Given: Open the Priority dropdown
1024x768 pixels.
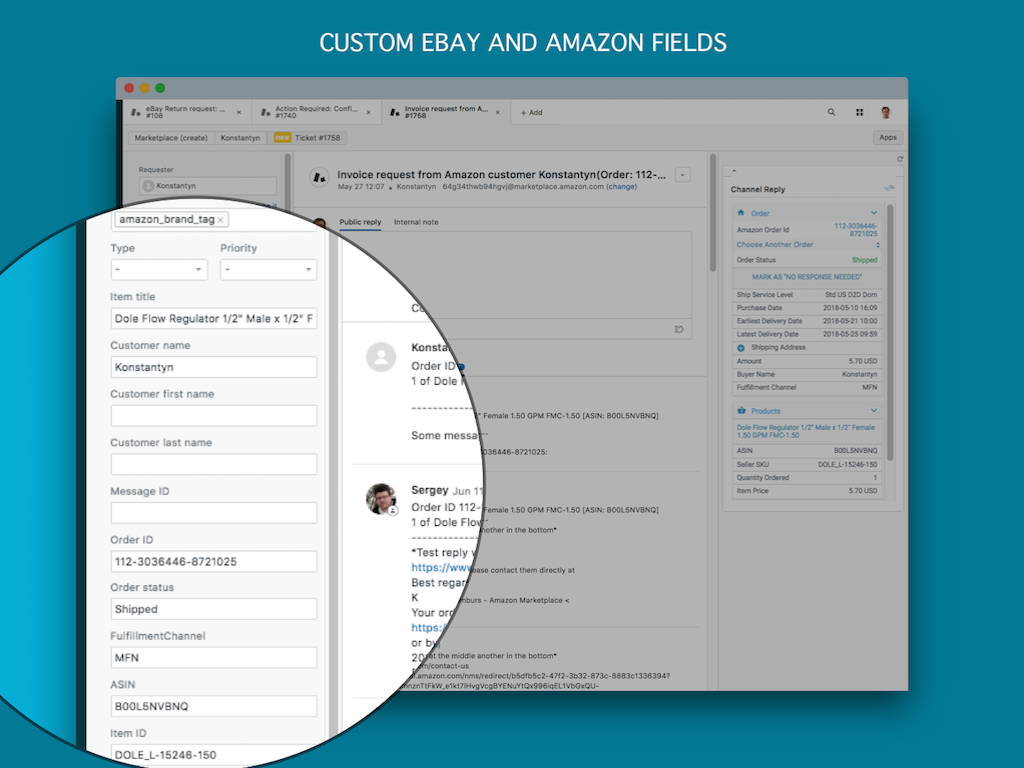Looking at the screenshot, I should [x=268, y=270].
